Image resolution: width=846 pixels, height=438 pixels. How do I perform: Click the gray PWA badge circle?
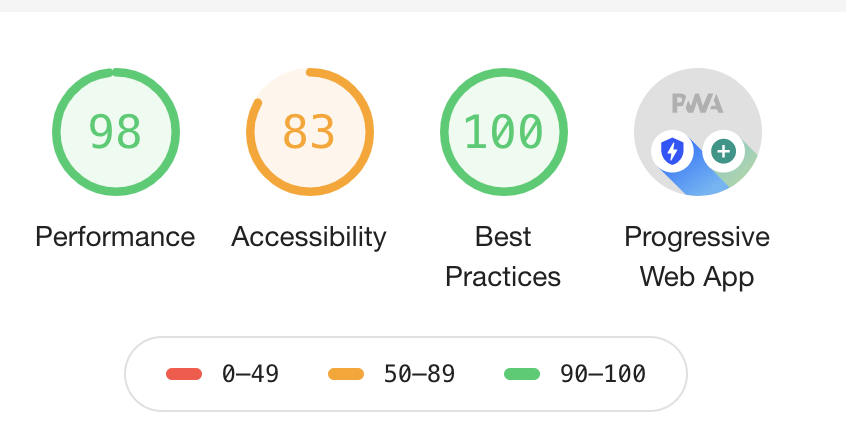(698, 132)
